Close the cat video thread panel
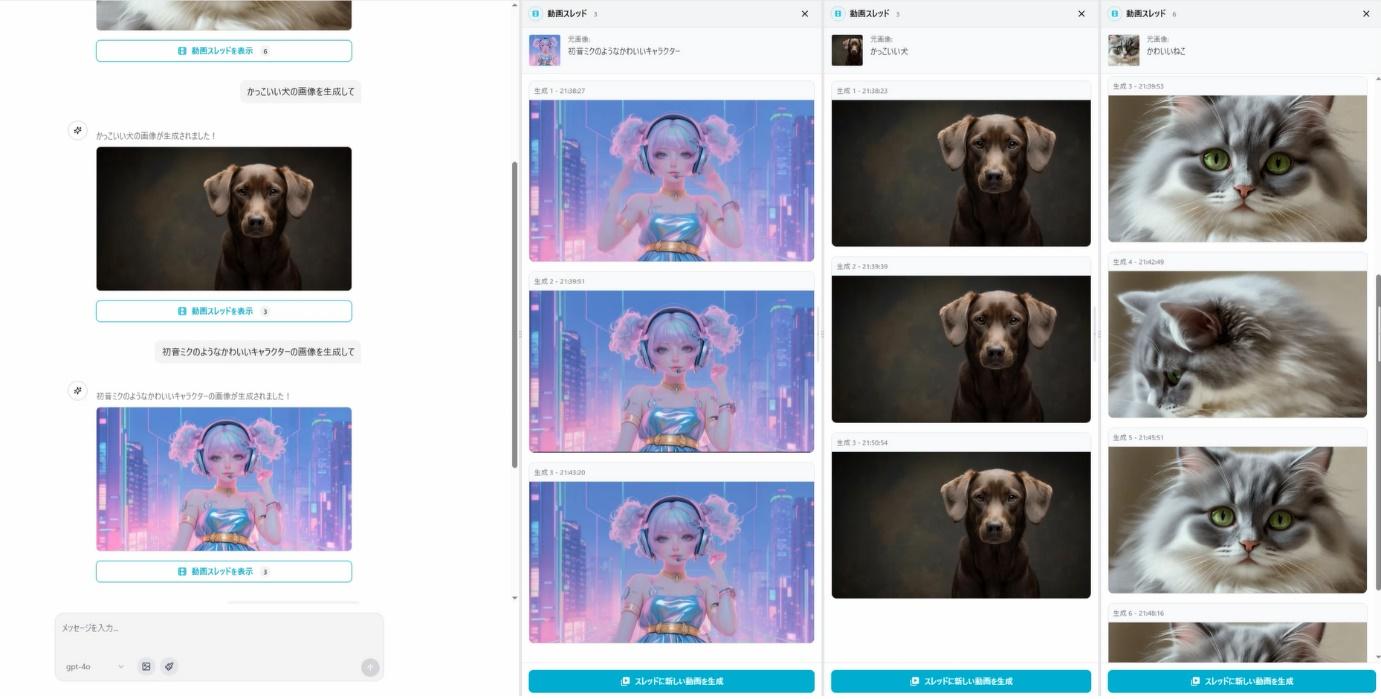Screen dimensions: 1381x699 point(1366,14)
